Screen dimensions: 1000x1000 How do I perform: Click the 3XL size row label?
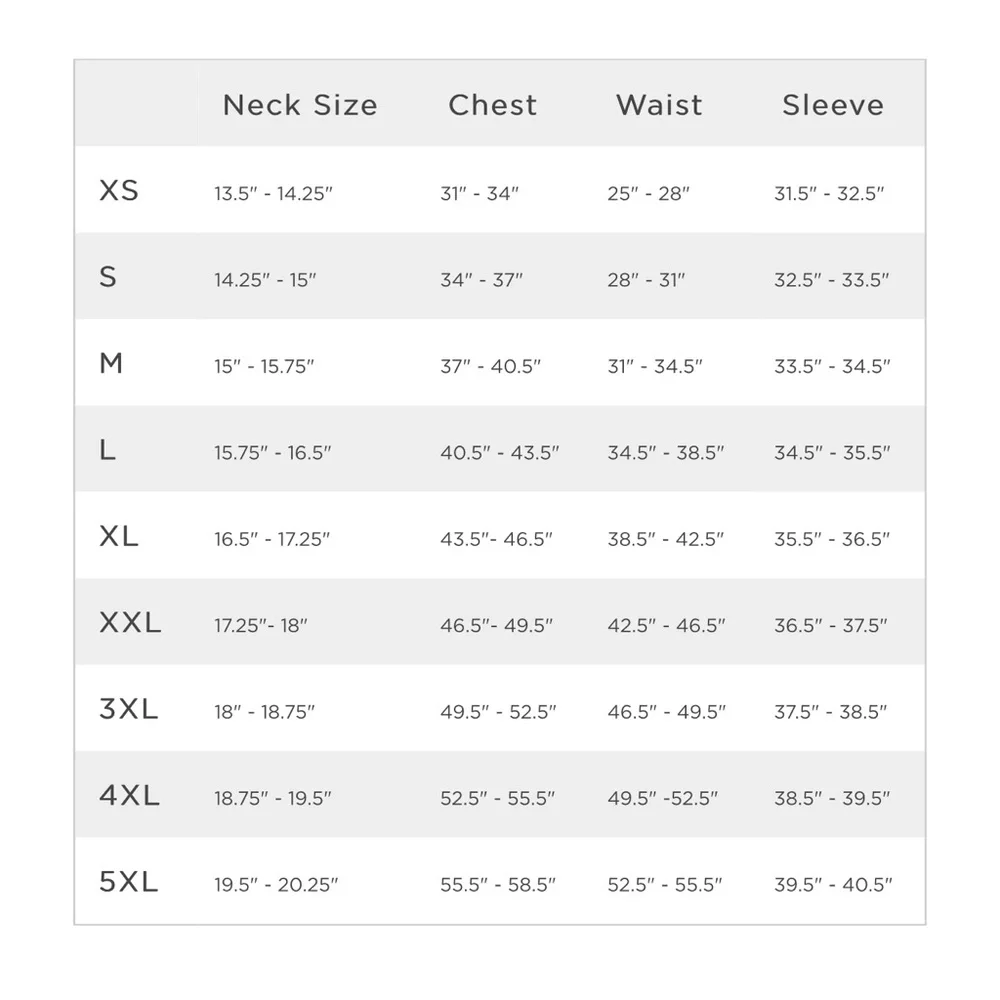pos(129,710)
